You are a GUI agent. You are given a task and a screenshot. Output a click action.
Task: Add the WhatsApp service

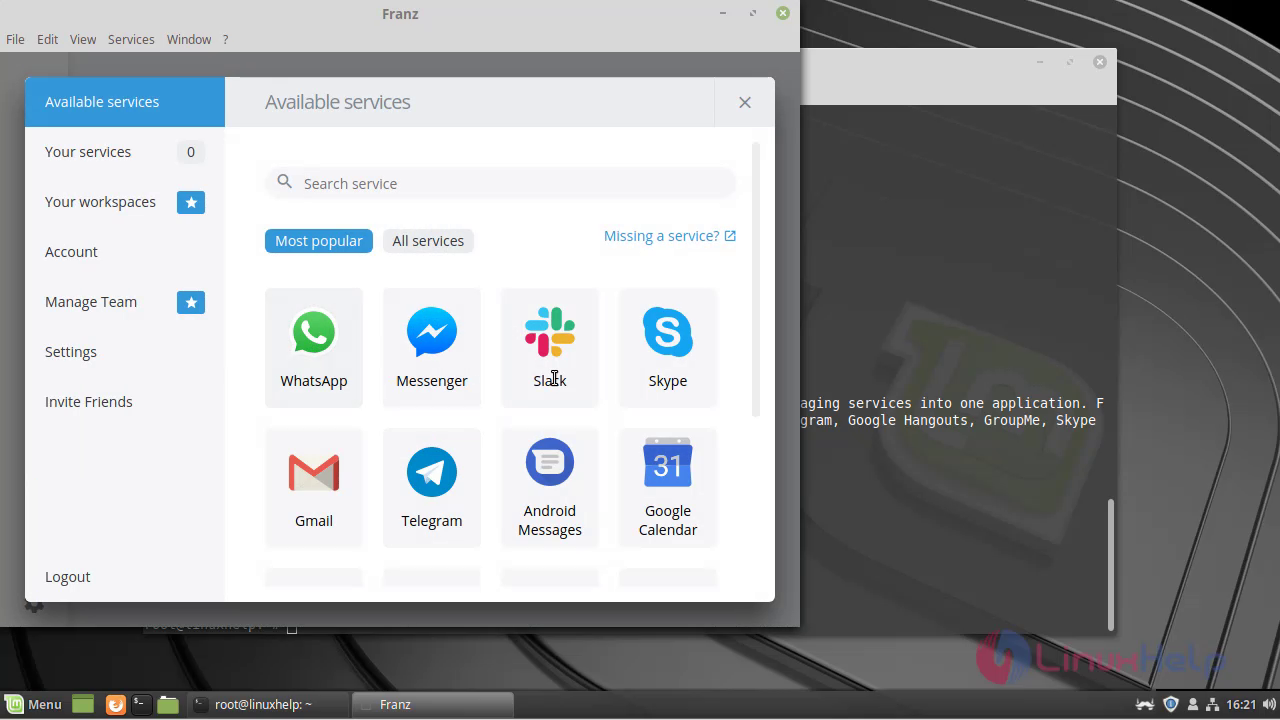[314, 348]
